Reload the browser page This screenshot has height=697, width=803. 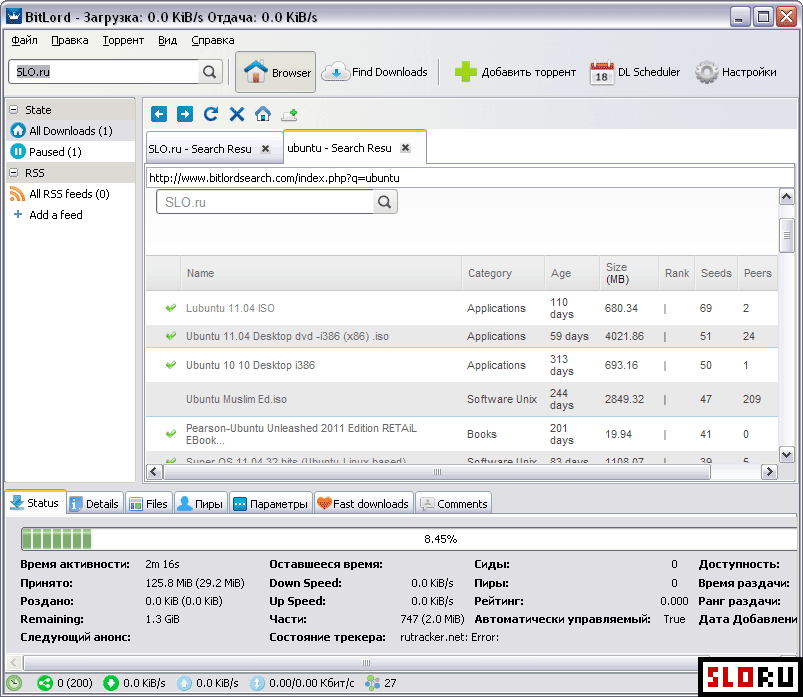pyautogui.click(x=211, y=114)
